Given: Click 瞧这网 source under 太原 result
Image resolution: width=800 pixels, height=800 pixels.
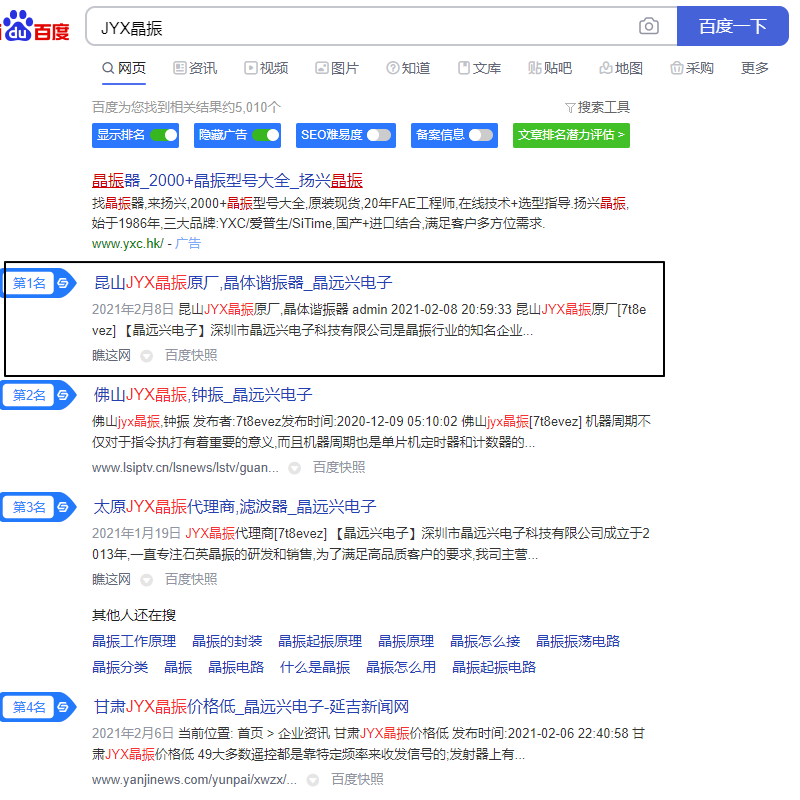Looking at the screenshot, I should 111,580.
